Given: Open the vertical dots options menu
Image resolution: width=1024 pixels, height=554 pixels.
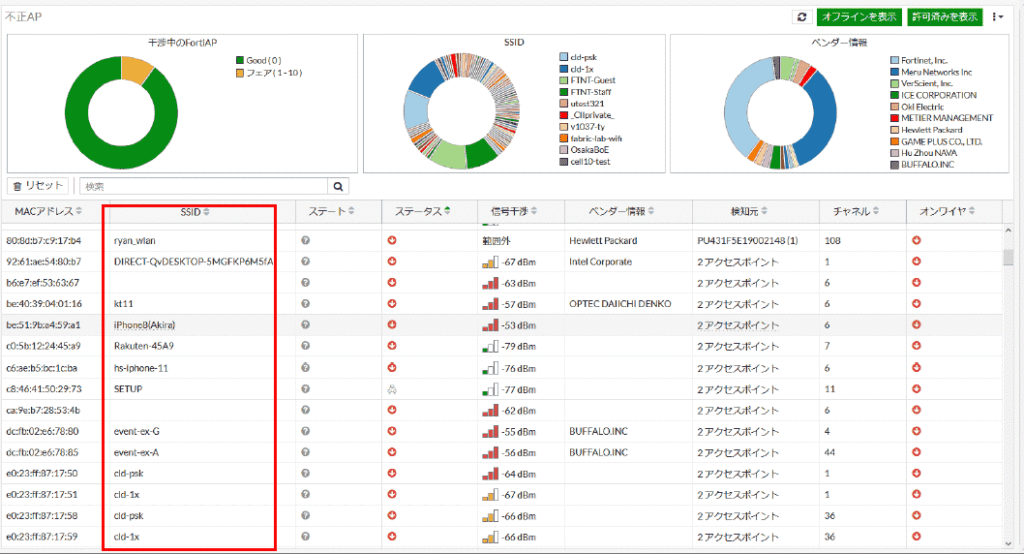Looking at the screenshot, I should (997, 17).
